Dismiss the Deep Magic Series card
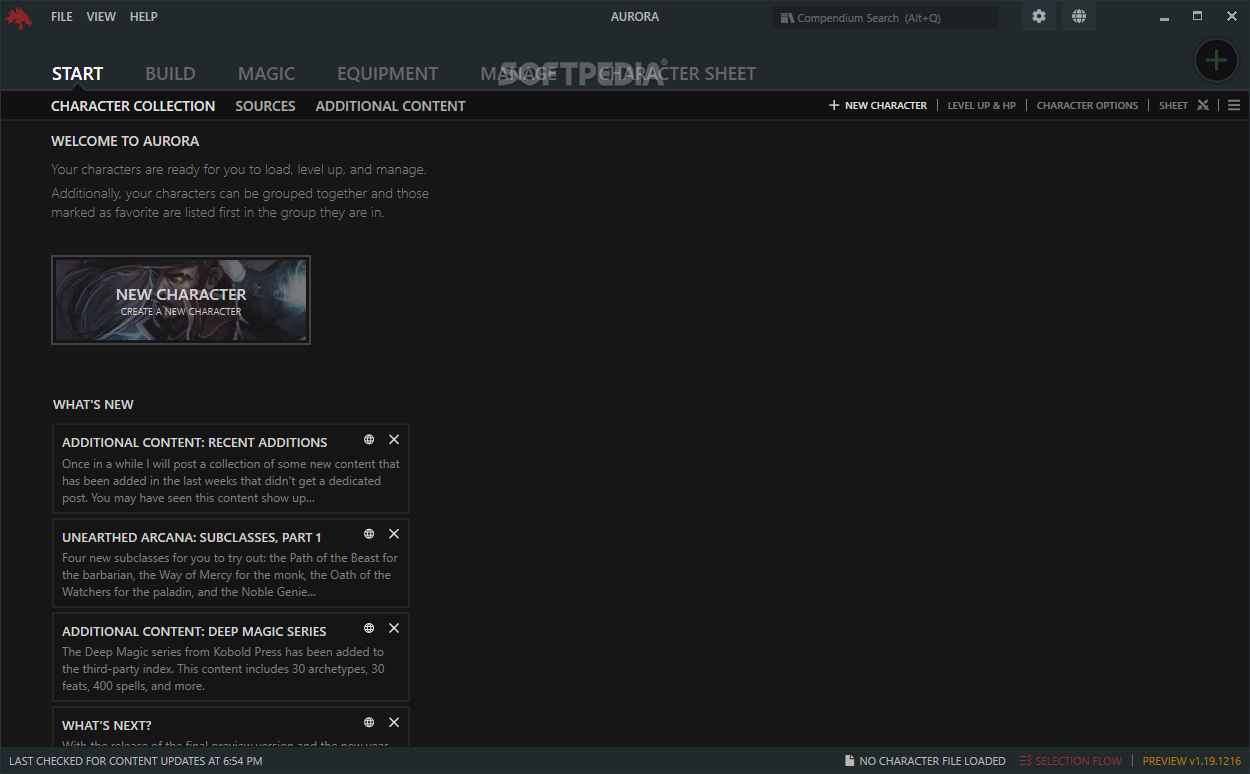 [394, 628]
